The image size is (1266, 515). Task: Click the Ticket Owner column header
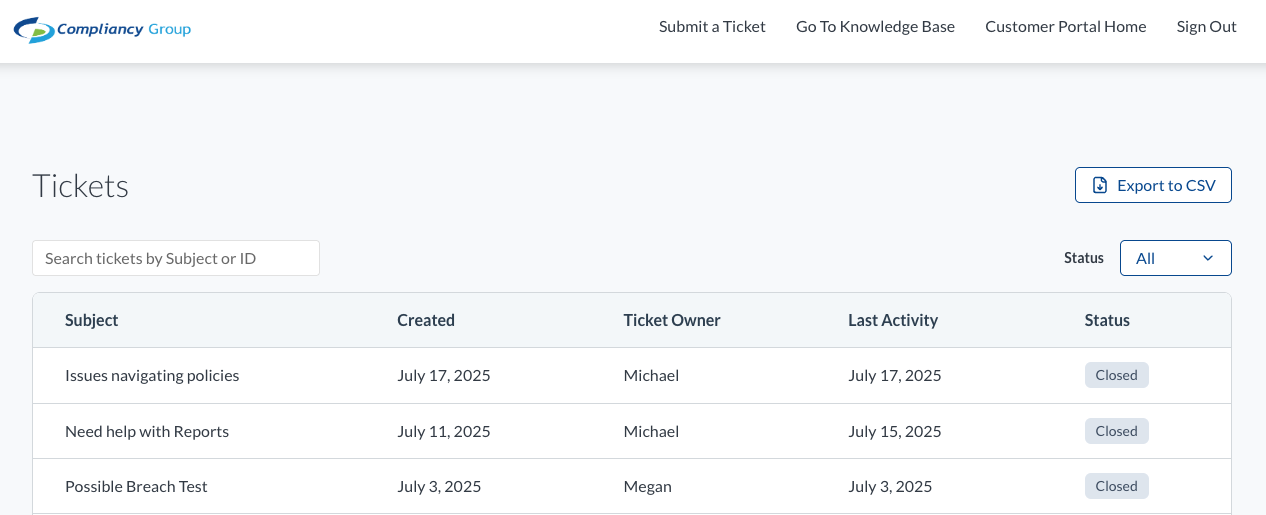672,320
